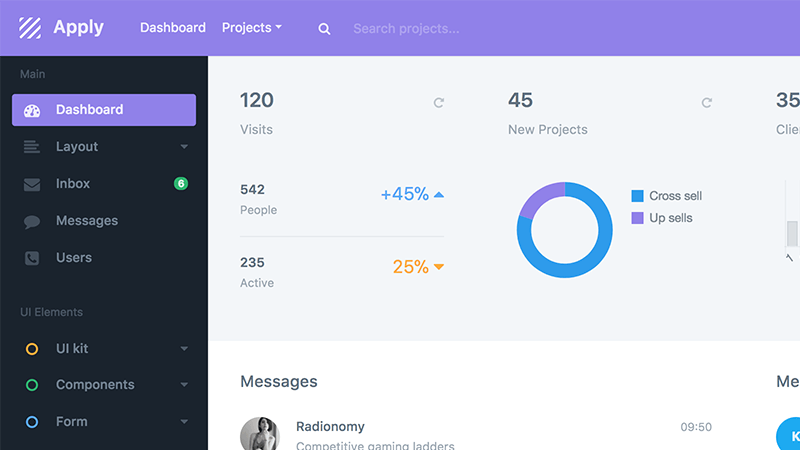Image resolution: width=800 pixels, height=450 pixels.
Task: Click the search magnifier icon
Action: tap(324, 29)
